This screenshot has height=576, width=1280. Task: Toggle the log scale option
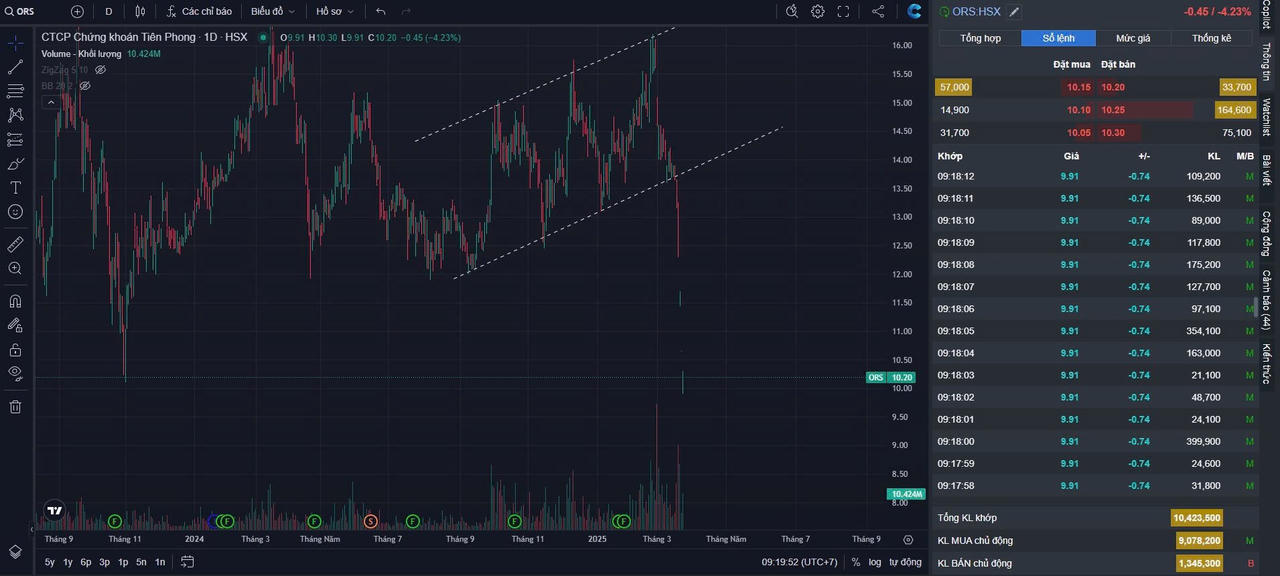coord(875,562)
